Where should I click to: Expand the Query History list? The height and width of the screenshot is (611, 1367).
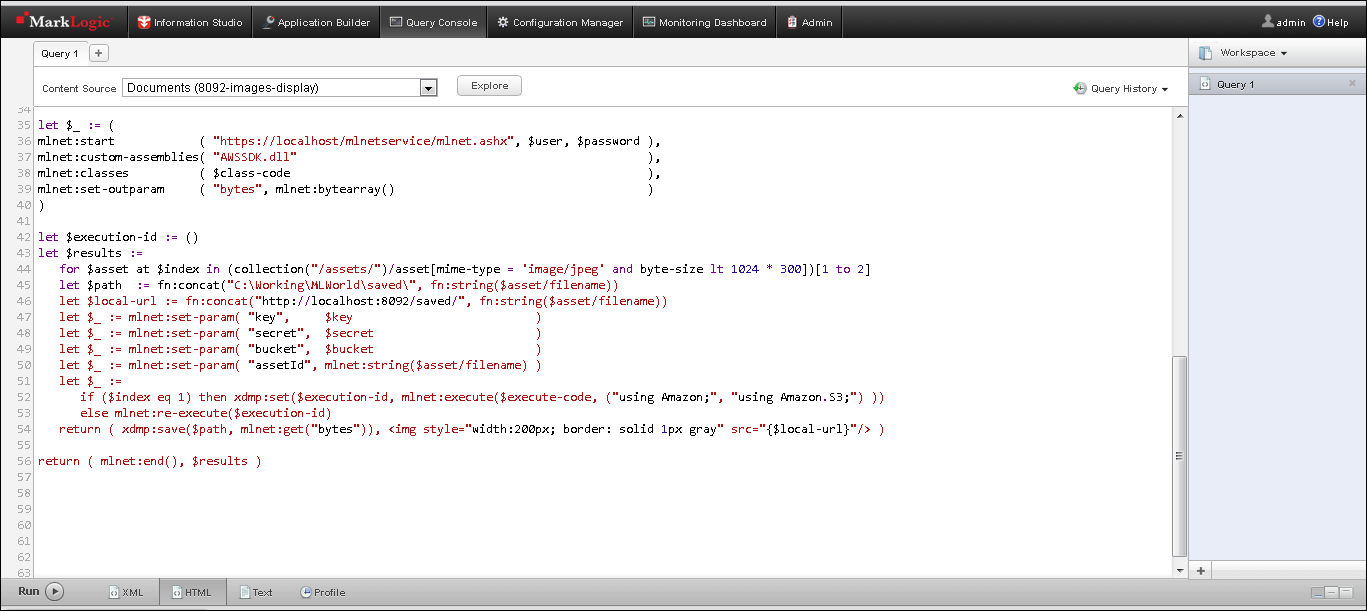[x=1120, y=88]
